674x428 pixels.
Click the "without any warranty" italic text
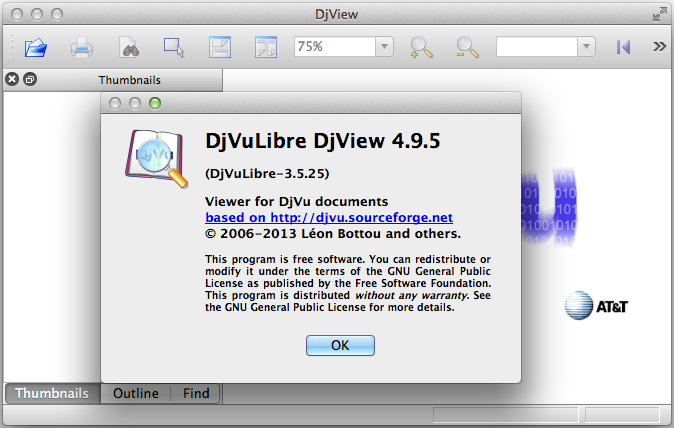point(411,295)
